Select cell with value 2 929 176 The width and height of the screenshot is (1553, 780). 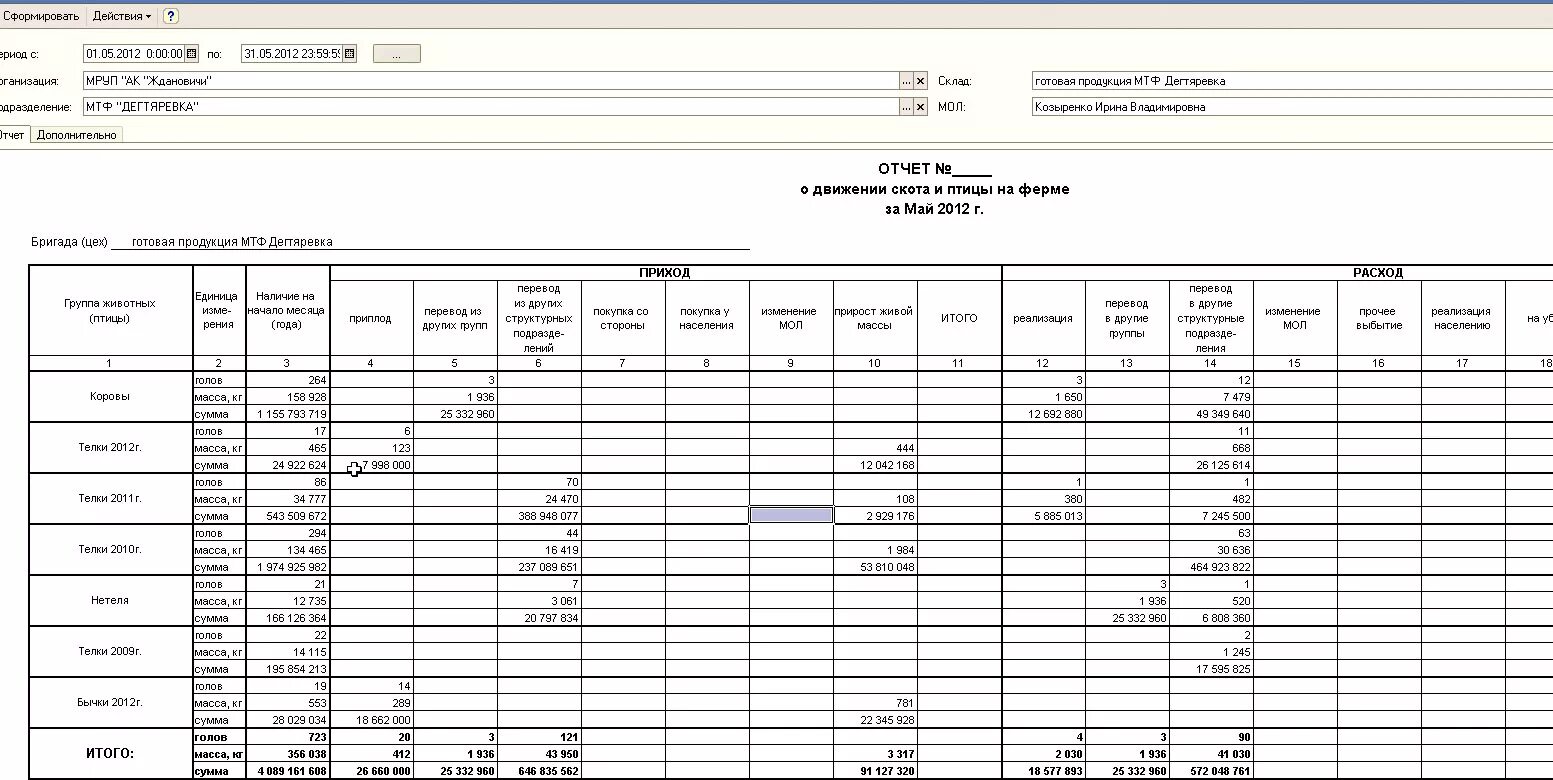[874, 515]
